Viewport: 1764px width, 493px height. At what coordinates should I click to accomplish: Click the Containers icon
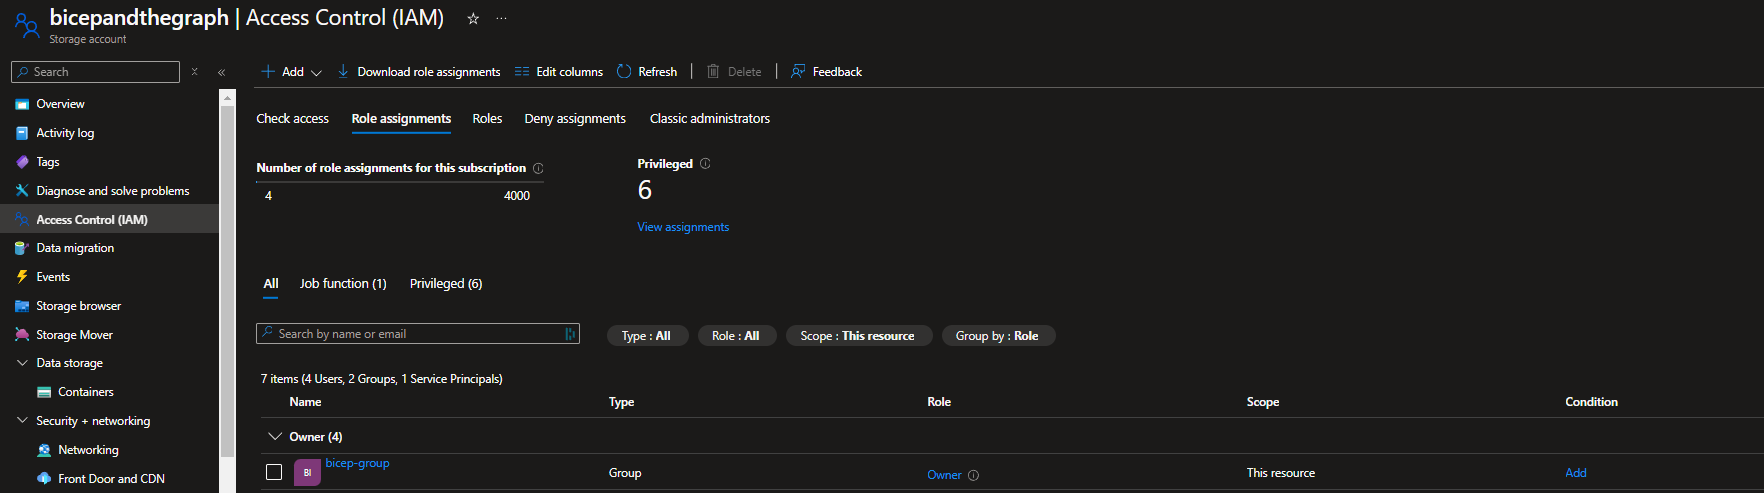tap(44, 392)
